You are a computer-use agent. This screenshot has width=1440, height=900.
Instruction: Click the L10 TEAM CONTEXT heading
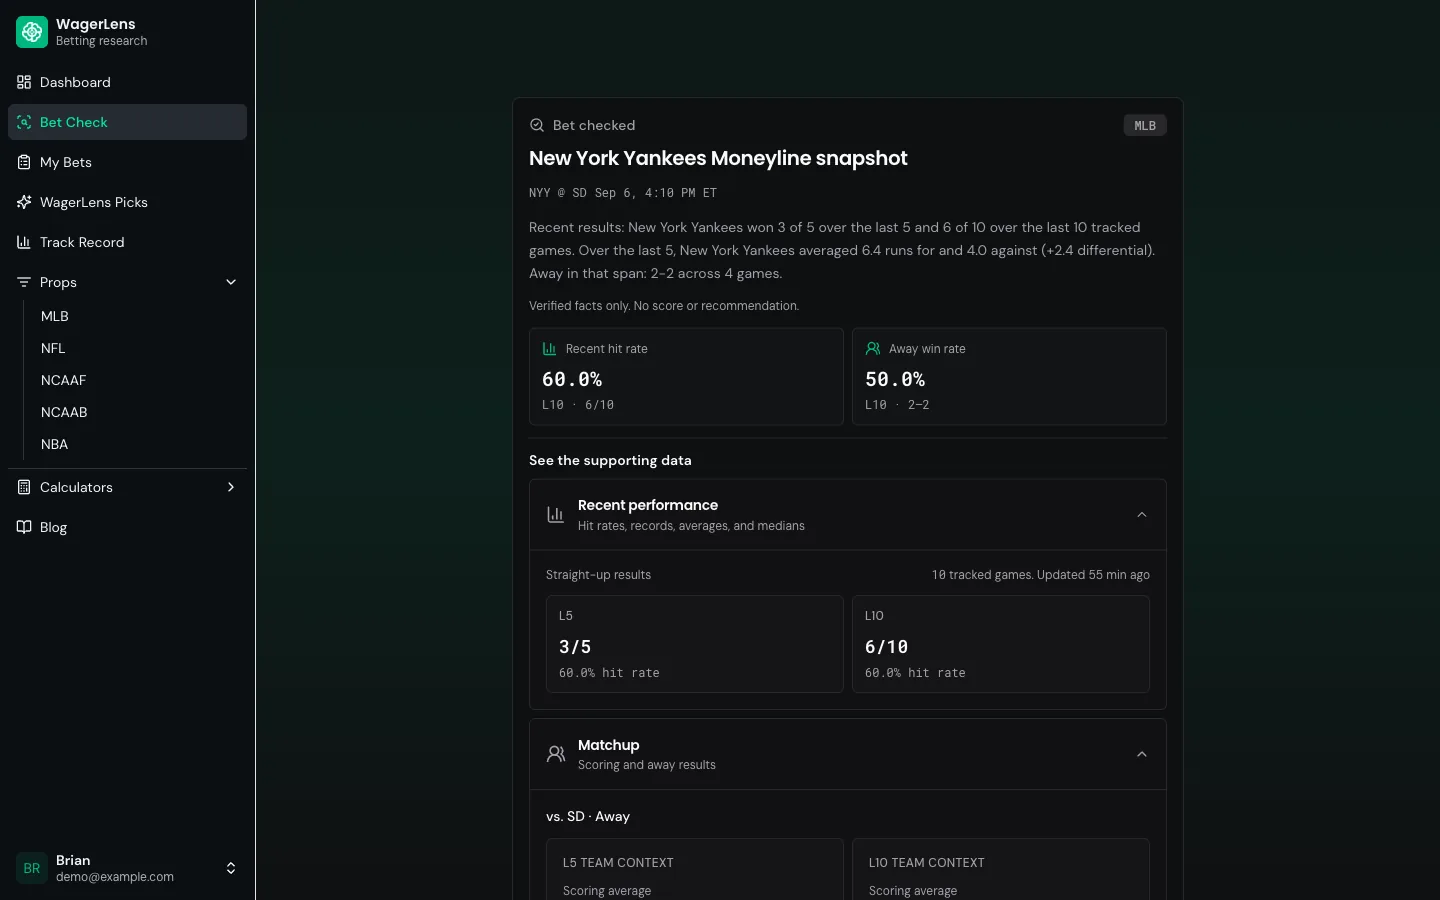[927, 863]
